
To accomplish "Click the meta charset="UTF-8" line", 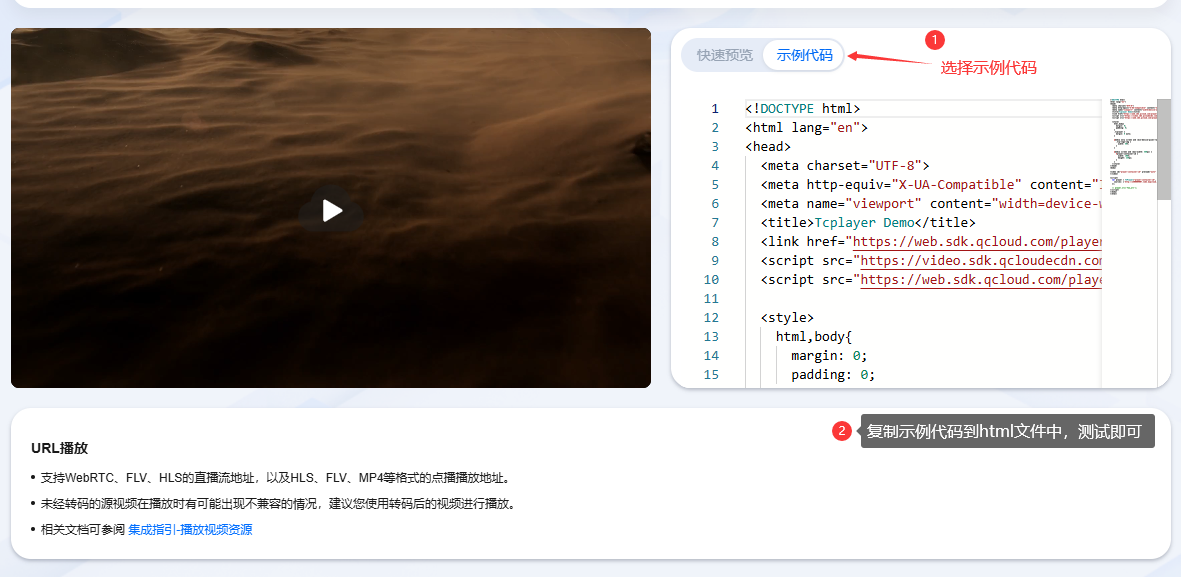I will tap(845, 166).
